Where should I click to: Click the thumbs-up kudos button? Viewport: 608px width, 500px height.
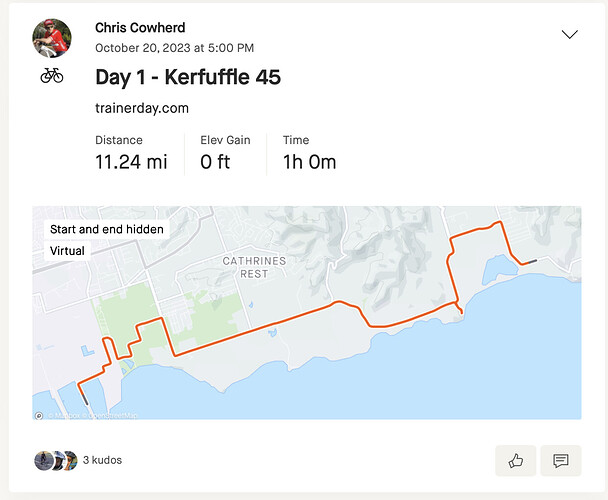[516, 460]
